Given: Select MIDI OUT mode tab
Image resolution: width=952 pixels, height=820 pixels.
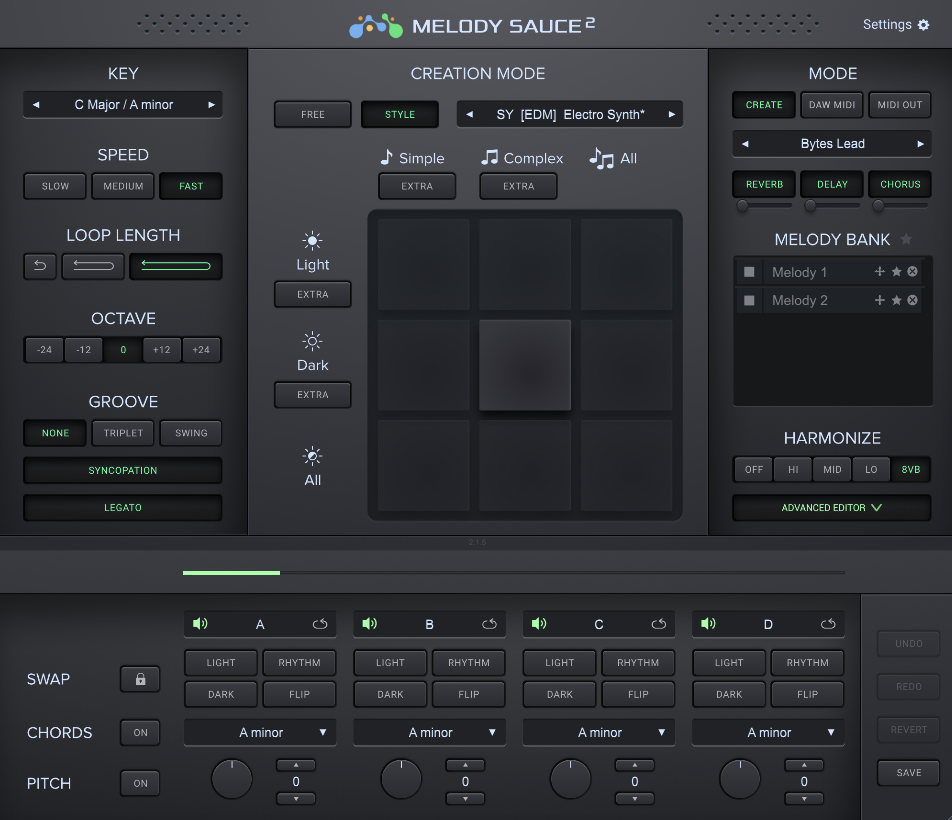Looking at the screenshot, I should pyautogui.click(x=900, y=105).
